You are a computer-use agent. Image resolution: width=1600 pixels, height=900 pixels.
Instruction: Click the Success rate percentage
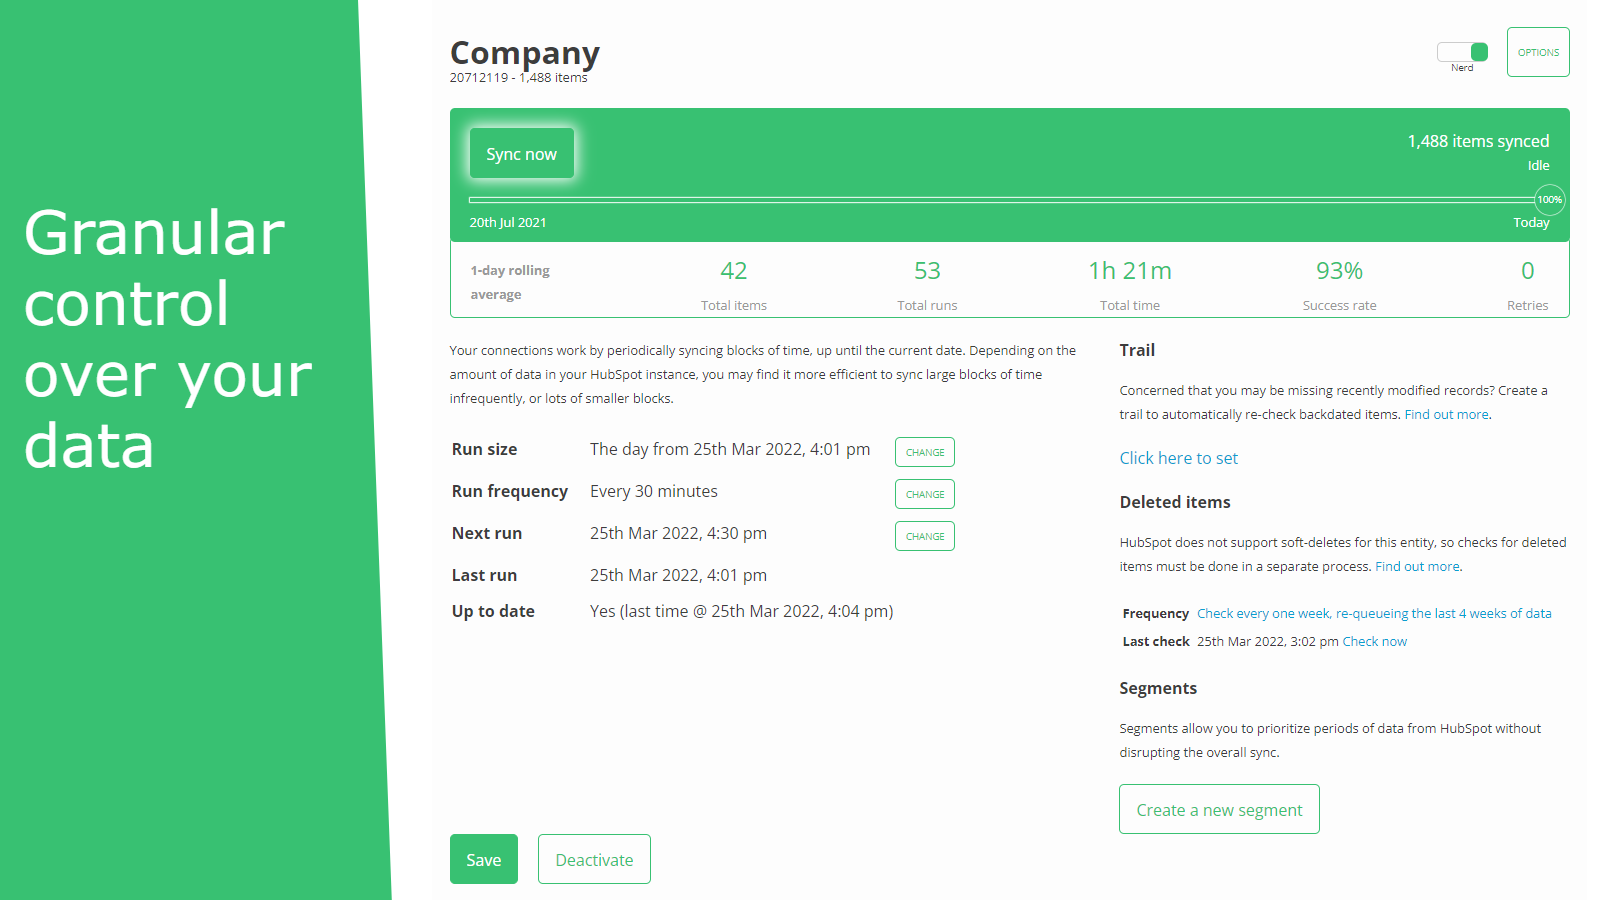(x=1339, y=270)
